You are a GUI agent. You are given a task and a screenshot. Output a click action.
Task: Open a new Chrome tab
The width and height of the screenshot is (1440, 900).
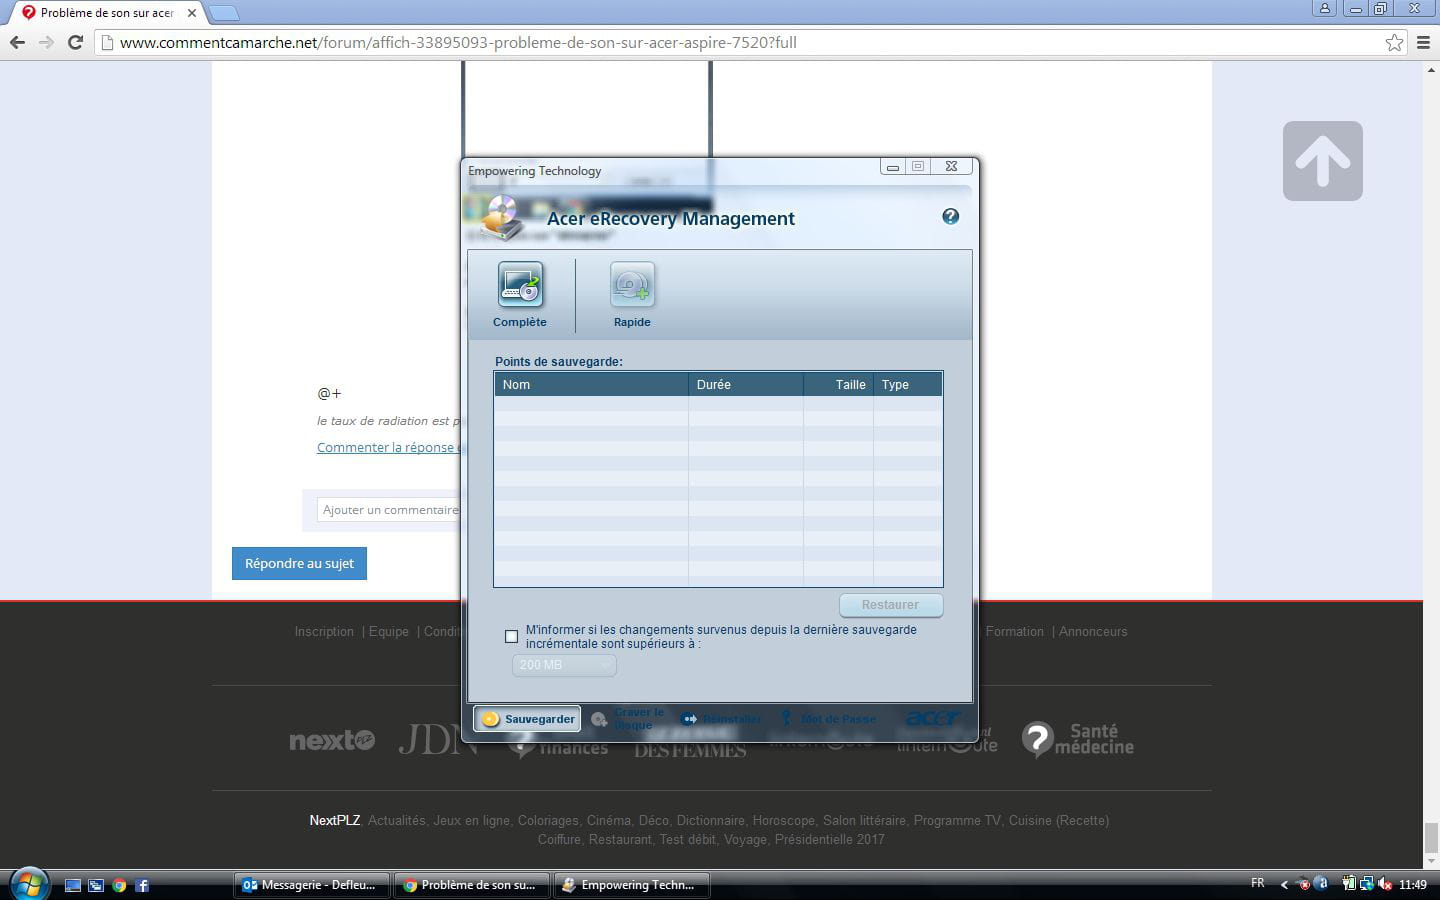(x=224, y=13)
